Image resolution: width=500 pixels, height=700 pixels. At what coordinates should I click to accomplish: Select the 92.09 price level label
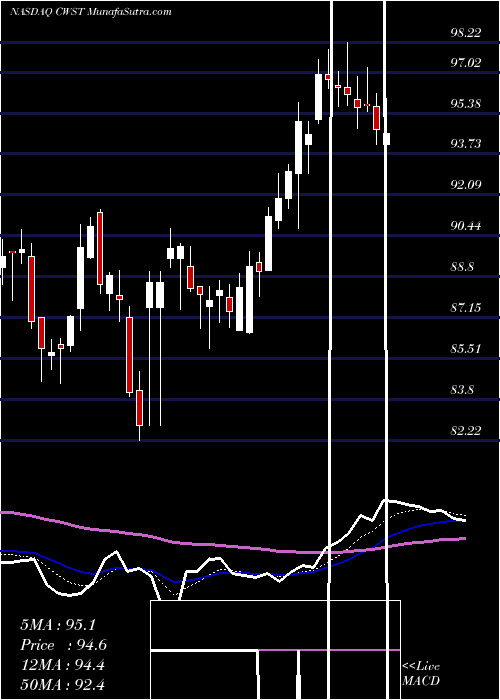click(x=467, y=184)
